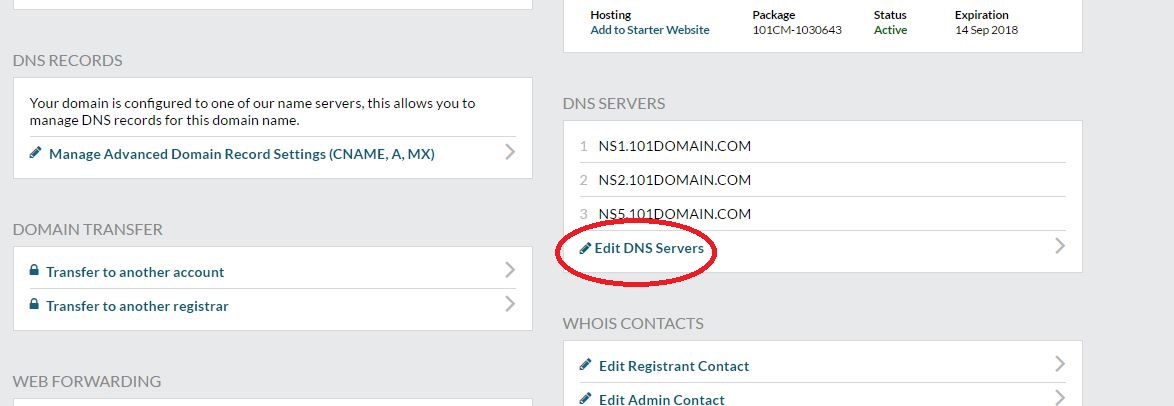Click the lock icon for Transfer to another registrar
Screen dimensions: 1174x406
34,304
